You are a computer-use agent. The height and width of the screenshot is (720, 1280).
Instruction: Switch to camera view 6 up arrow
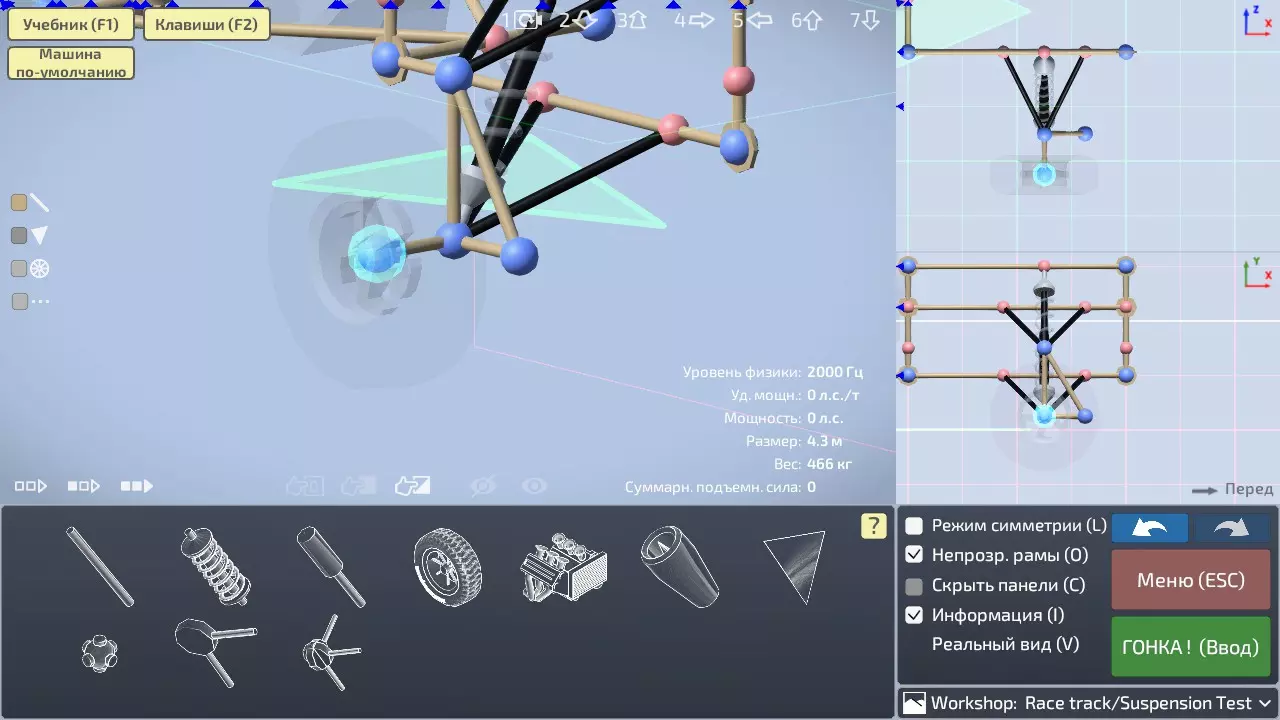tap(807, 19)
